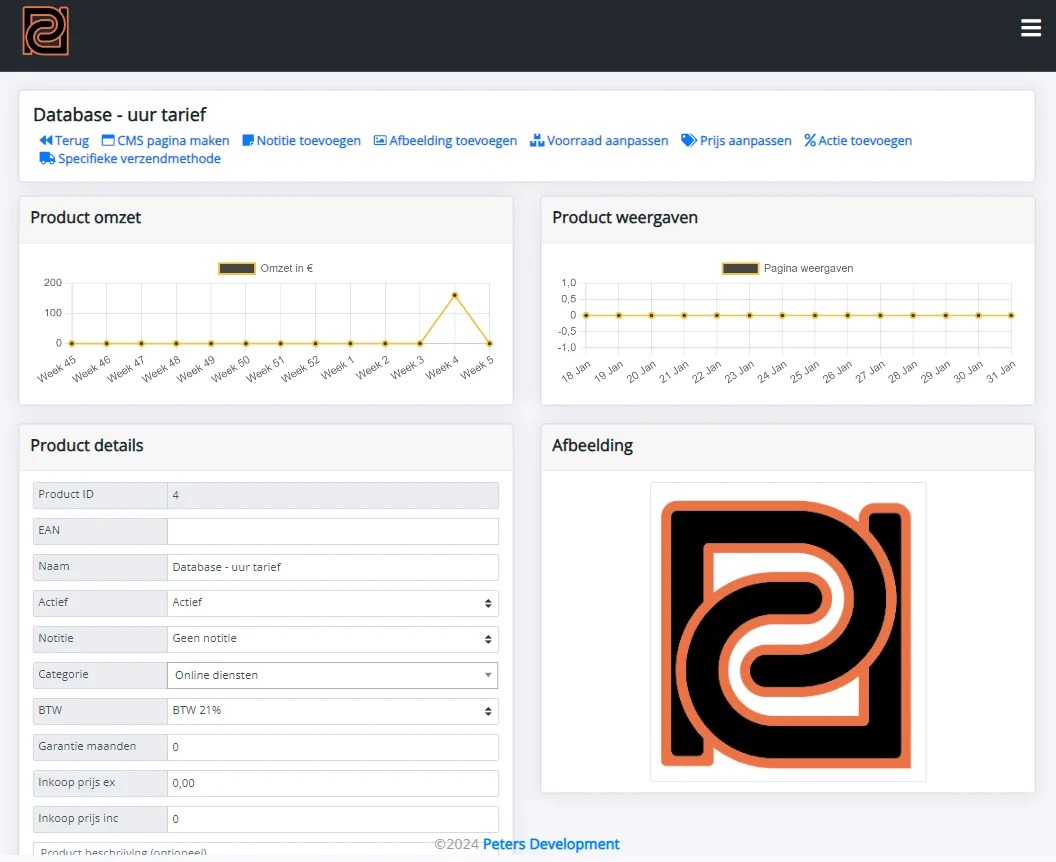Screen dimensions: 1056x862
Task: Open Actie toevoegen via the percent icon
Action: click(810, 141)
